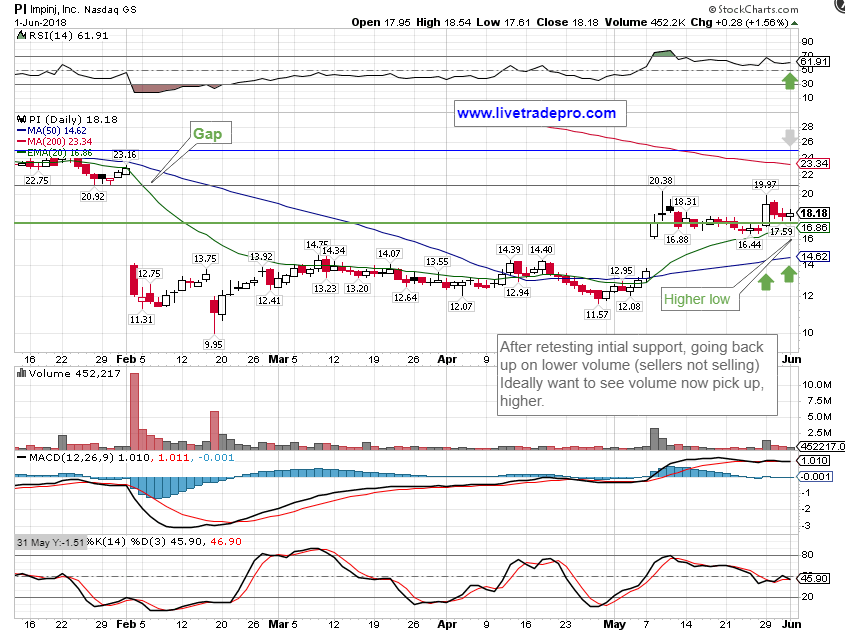845x631 pixels.
Task: Click the grey down arrow above 23.34 tag
Action: 790,139
